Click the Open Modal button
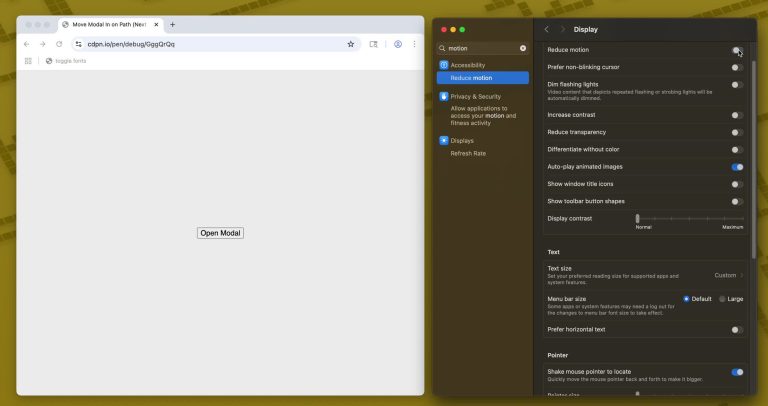The width and height of the screenshot is (768, 406). tap(220, 233)
